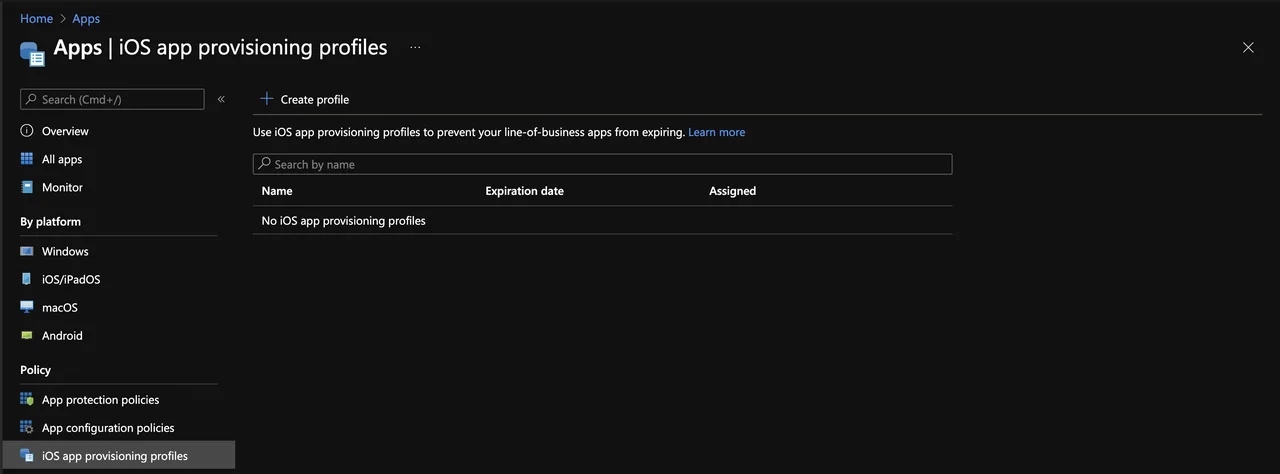Click the Android platform icon
Image resolution: width=1280 pixels, height=474 pixels.
pos(27,335)
